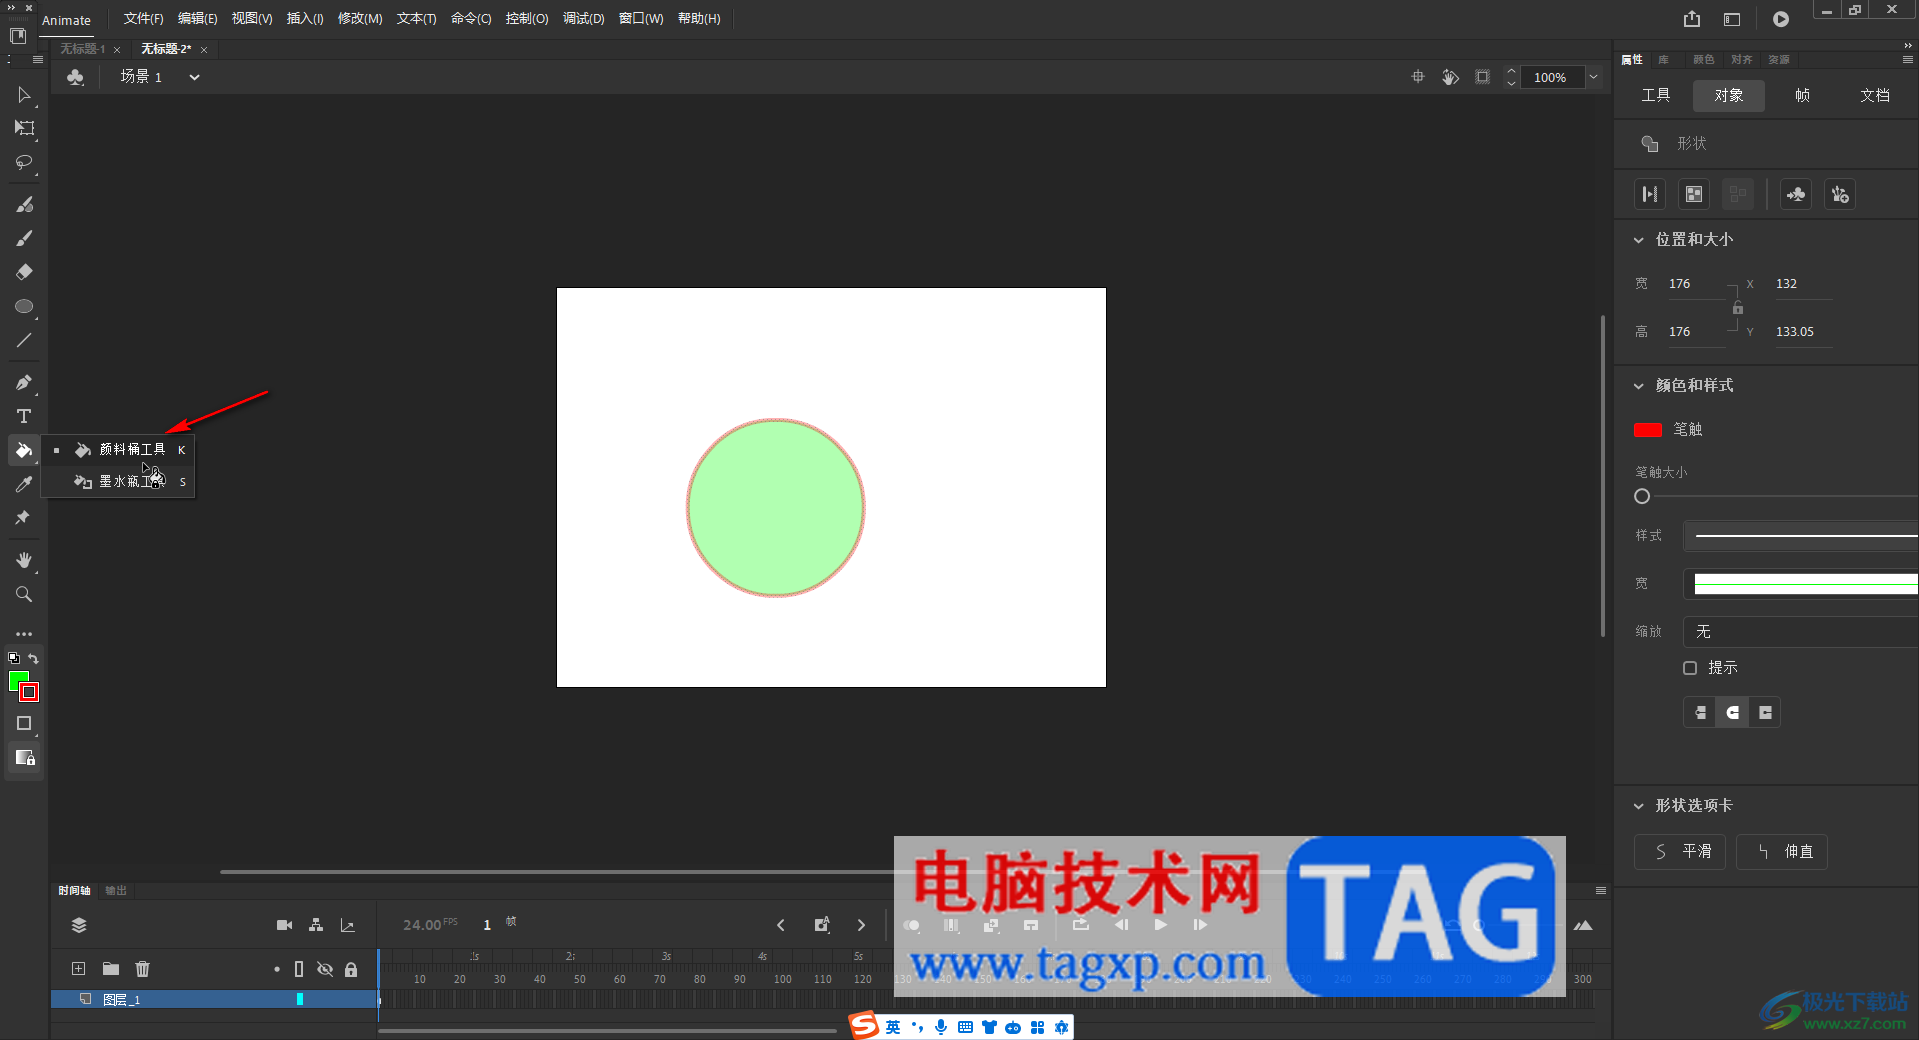Open the red 笔触 color swatch
Screen dimensions: 1919x1040
[x=1648, y=430]
